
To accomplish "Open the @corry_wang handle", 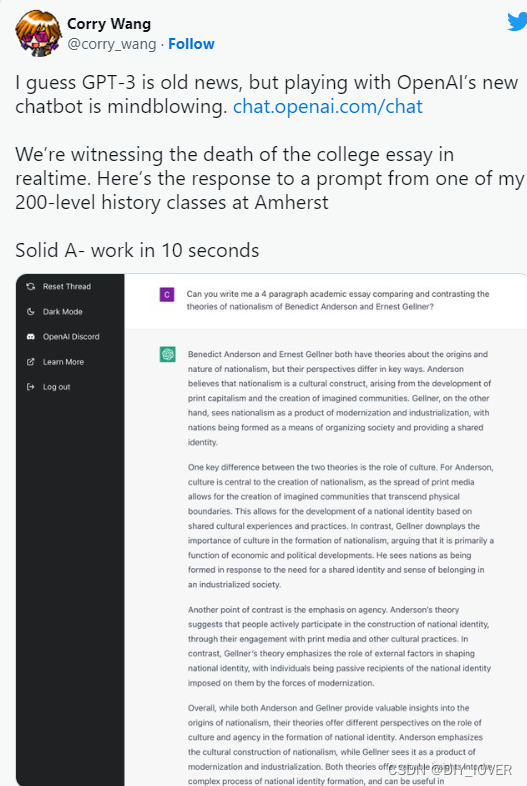I will 112,44.
